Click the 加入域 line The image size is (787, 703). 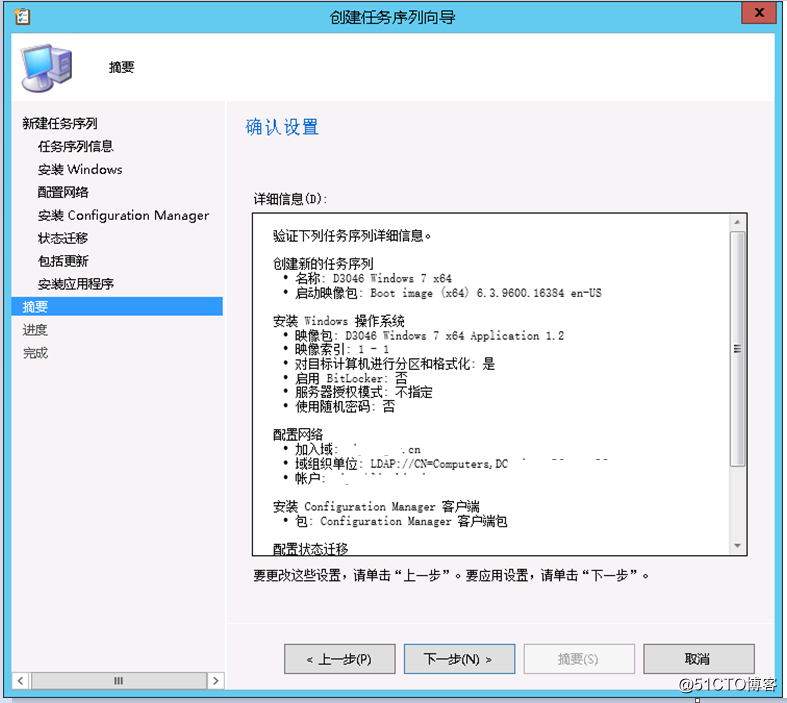click(x=357, y=449)
